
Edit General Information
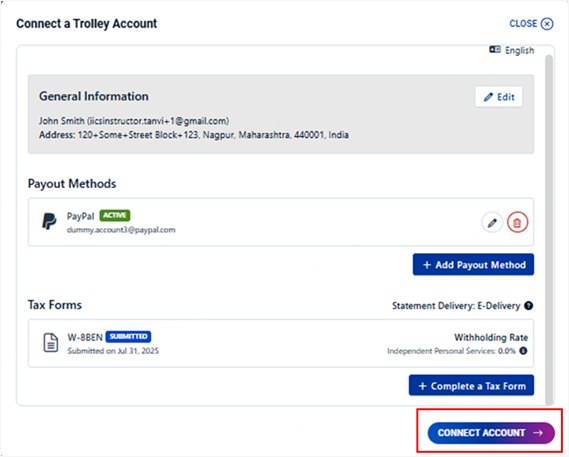coord(499,97)
